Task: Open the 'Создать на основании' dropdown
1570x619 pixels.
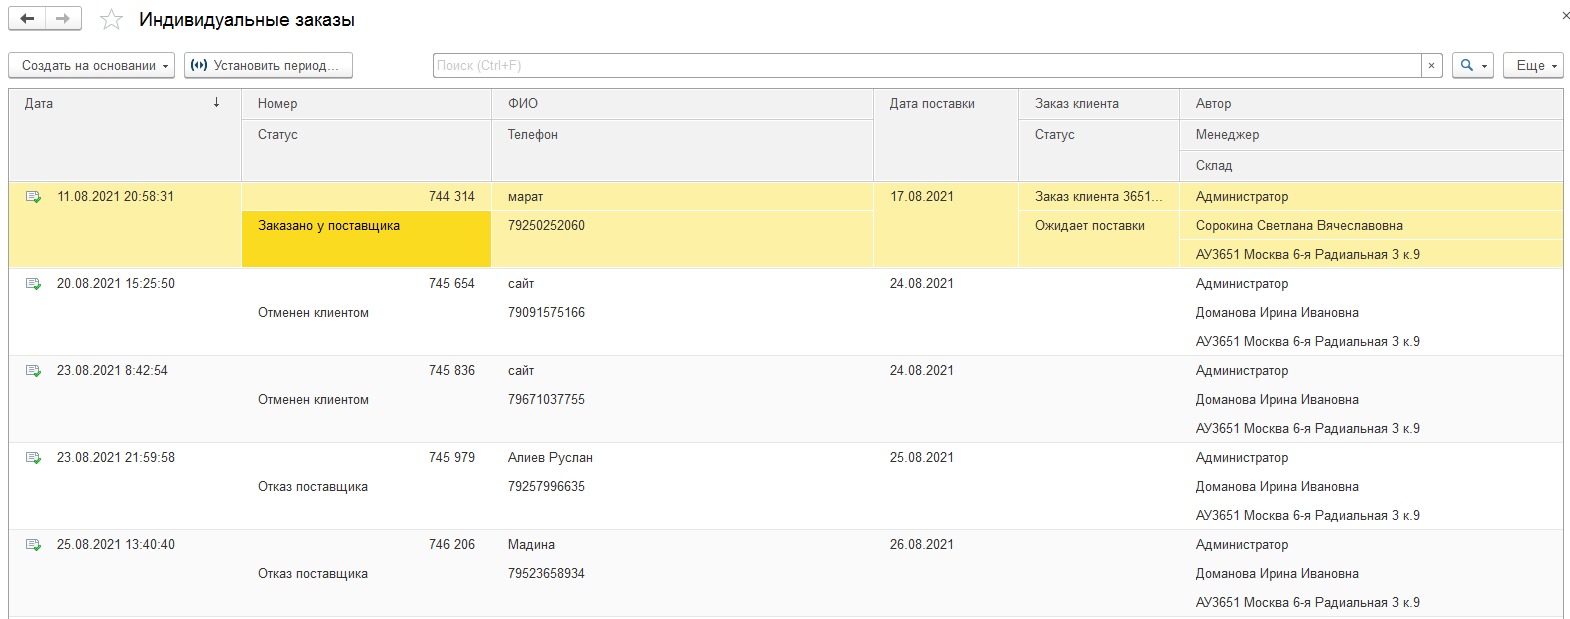Action: coord(92,66)
